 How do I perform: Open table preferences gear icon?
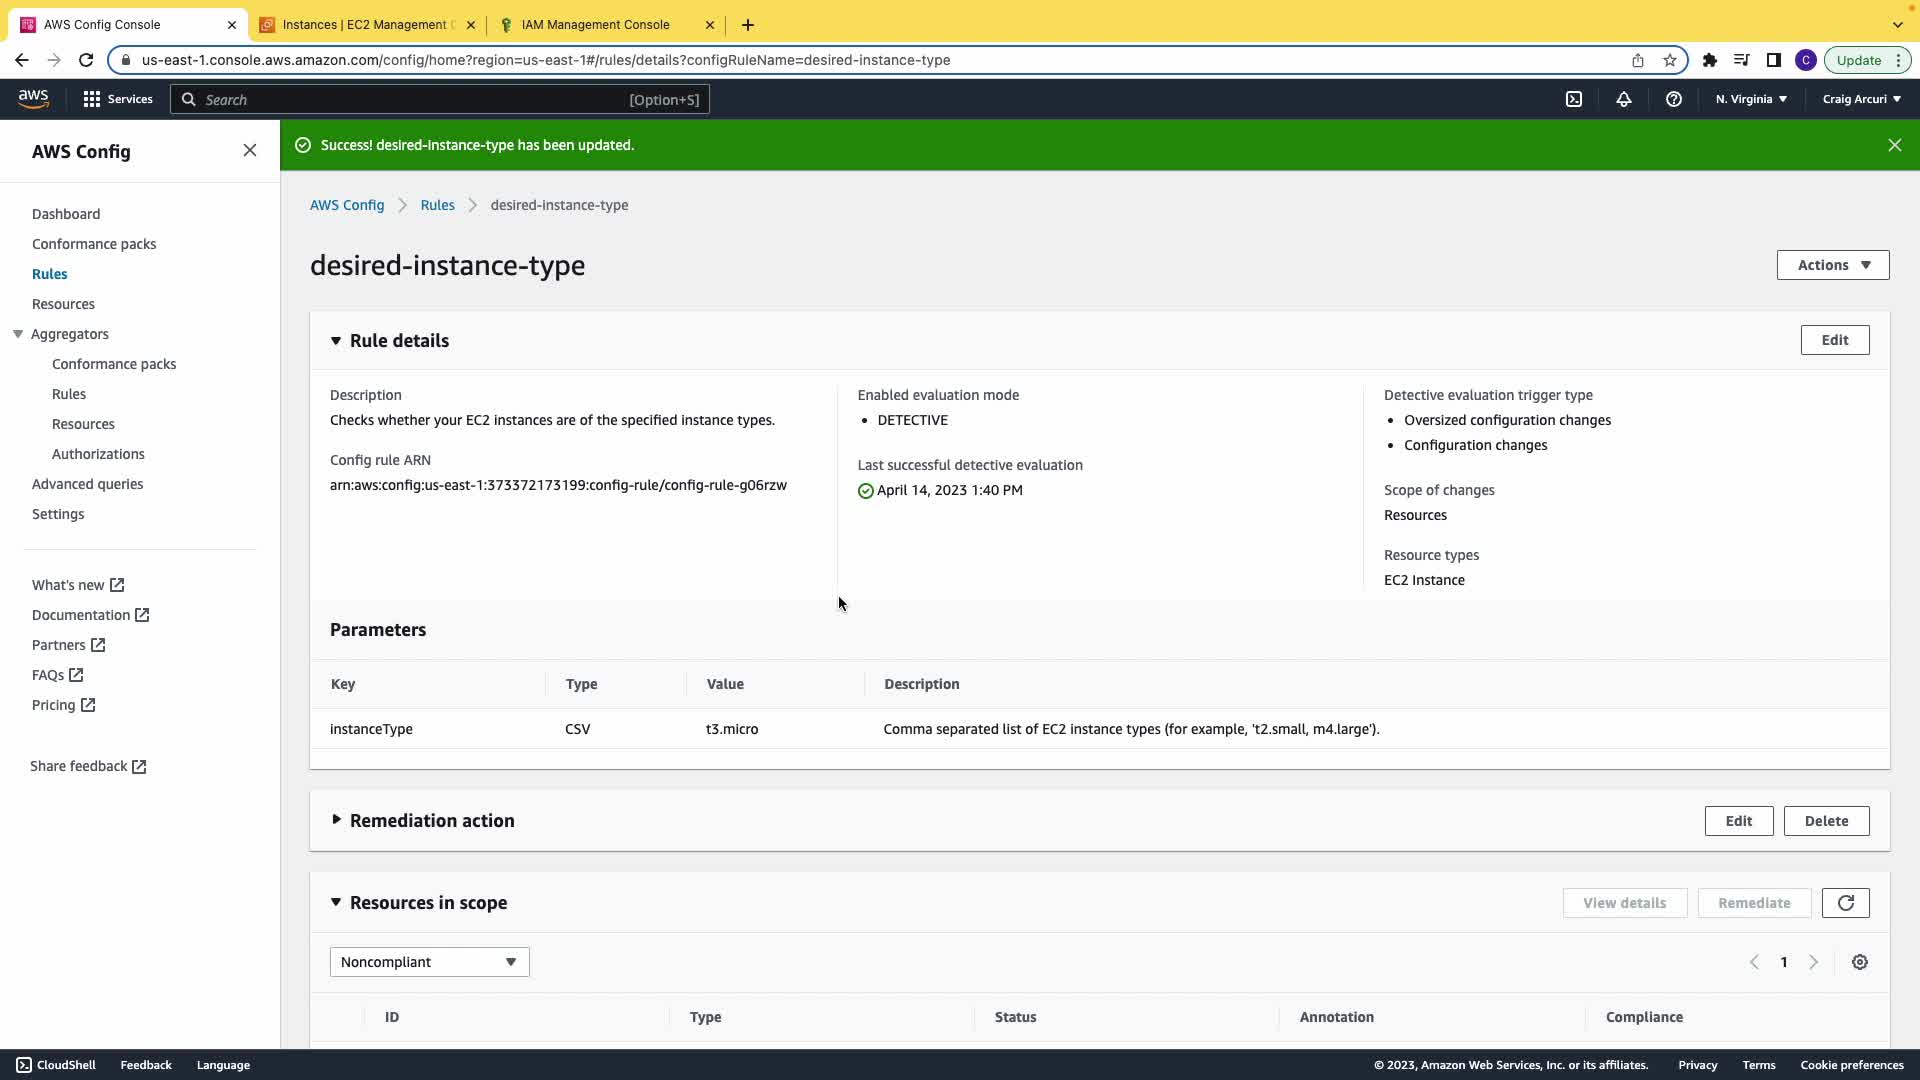(1859, 962)
